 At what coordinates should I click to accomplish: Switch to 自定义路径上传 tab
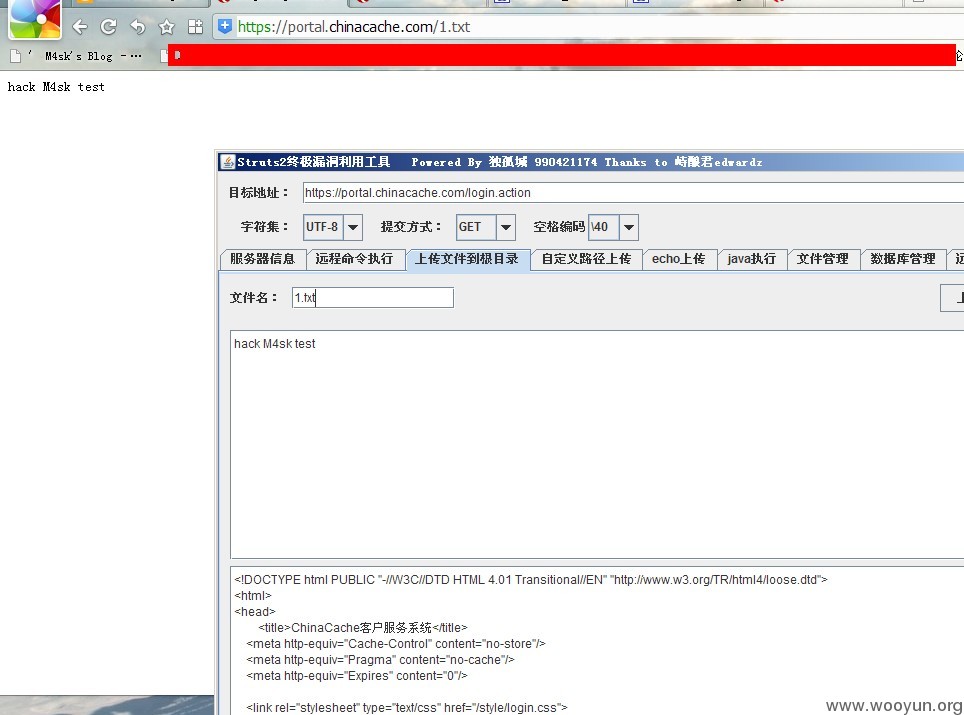[x=587, y=259]
